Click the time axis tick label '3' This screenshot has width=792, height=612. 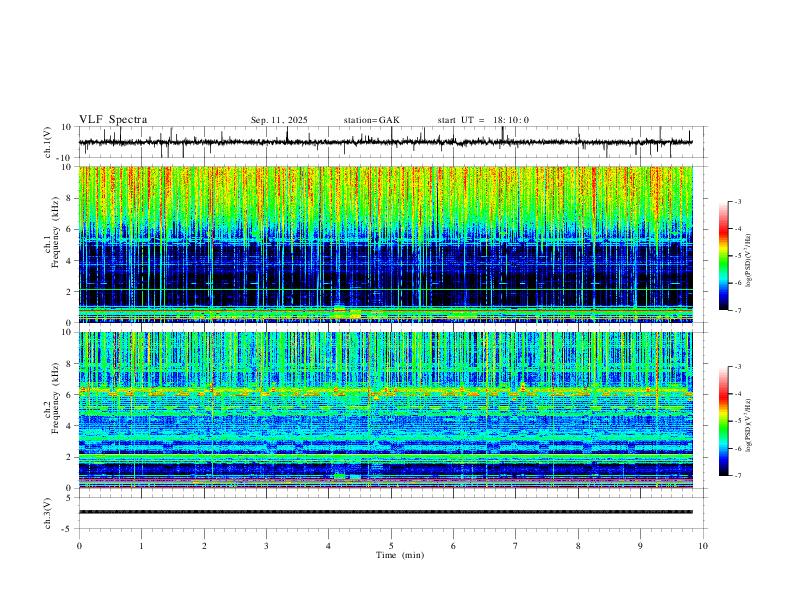click(x=266, y=546)
